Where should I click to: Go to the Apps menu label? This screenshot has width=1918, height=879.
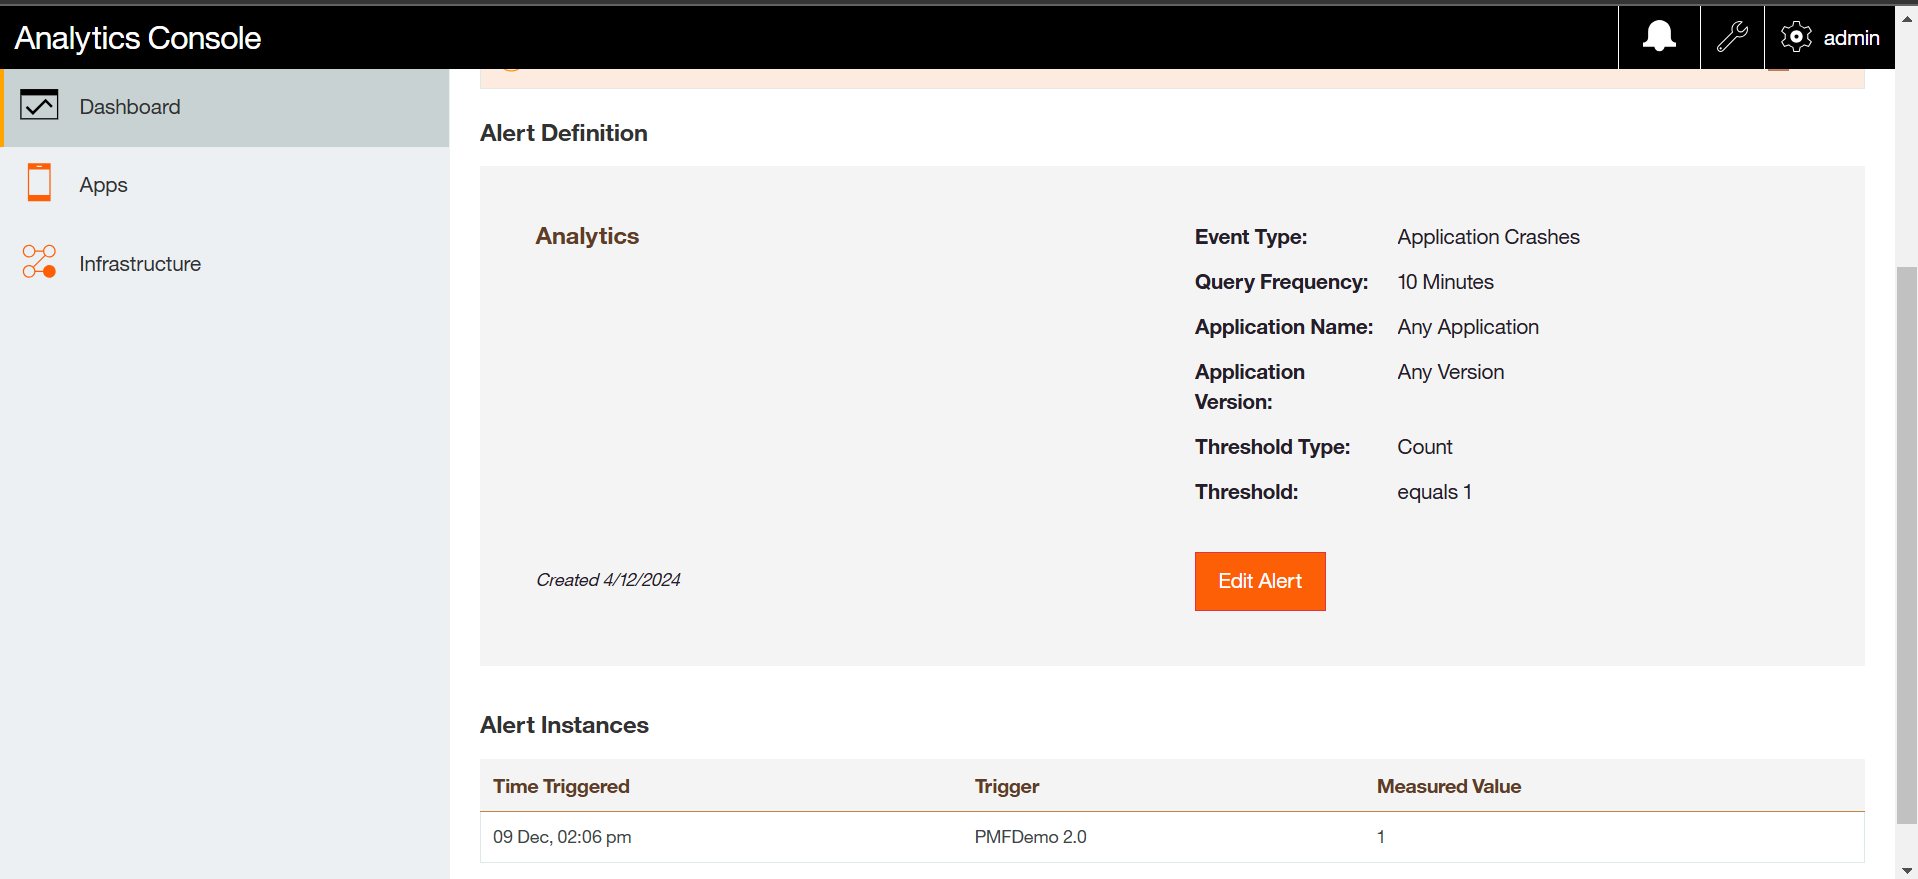pyautogui.click(x=104, y=185)
